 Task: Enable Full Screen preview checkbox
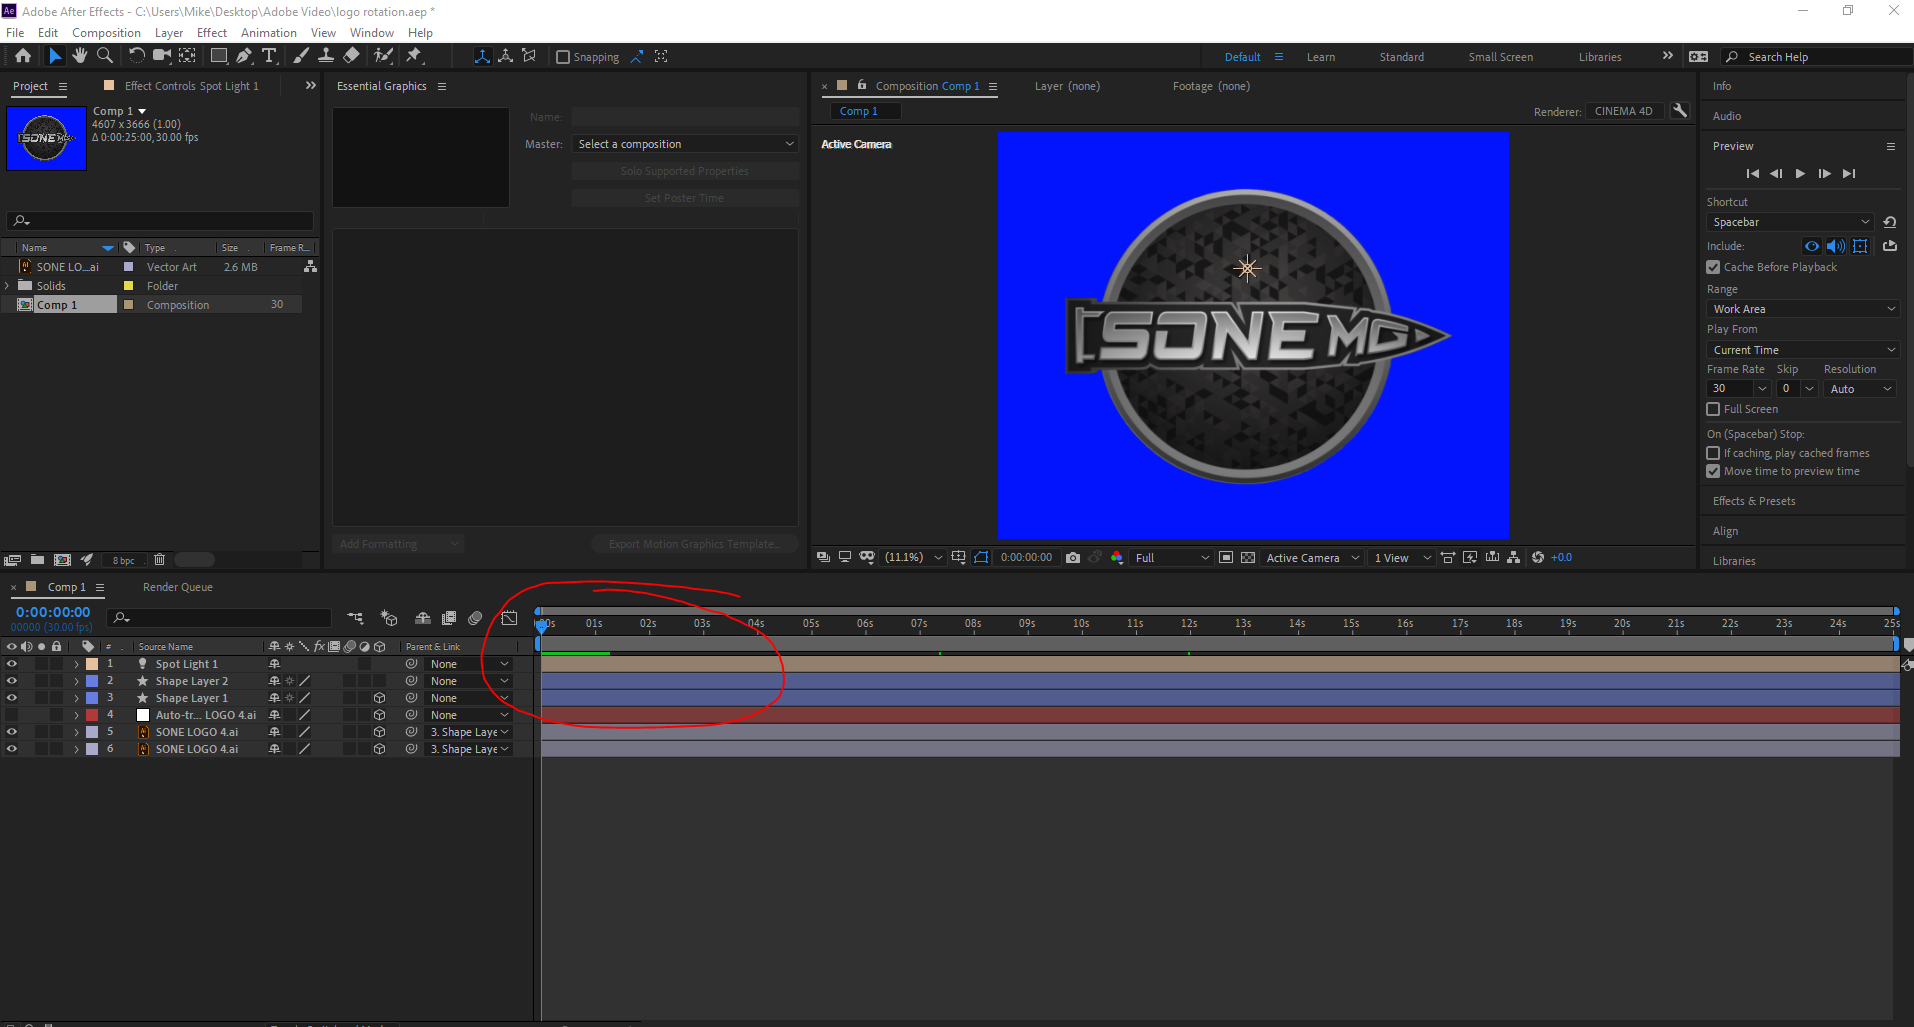pos(1713,409)
